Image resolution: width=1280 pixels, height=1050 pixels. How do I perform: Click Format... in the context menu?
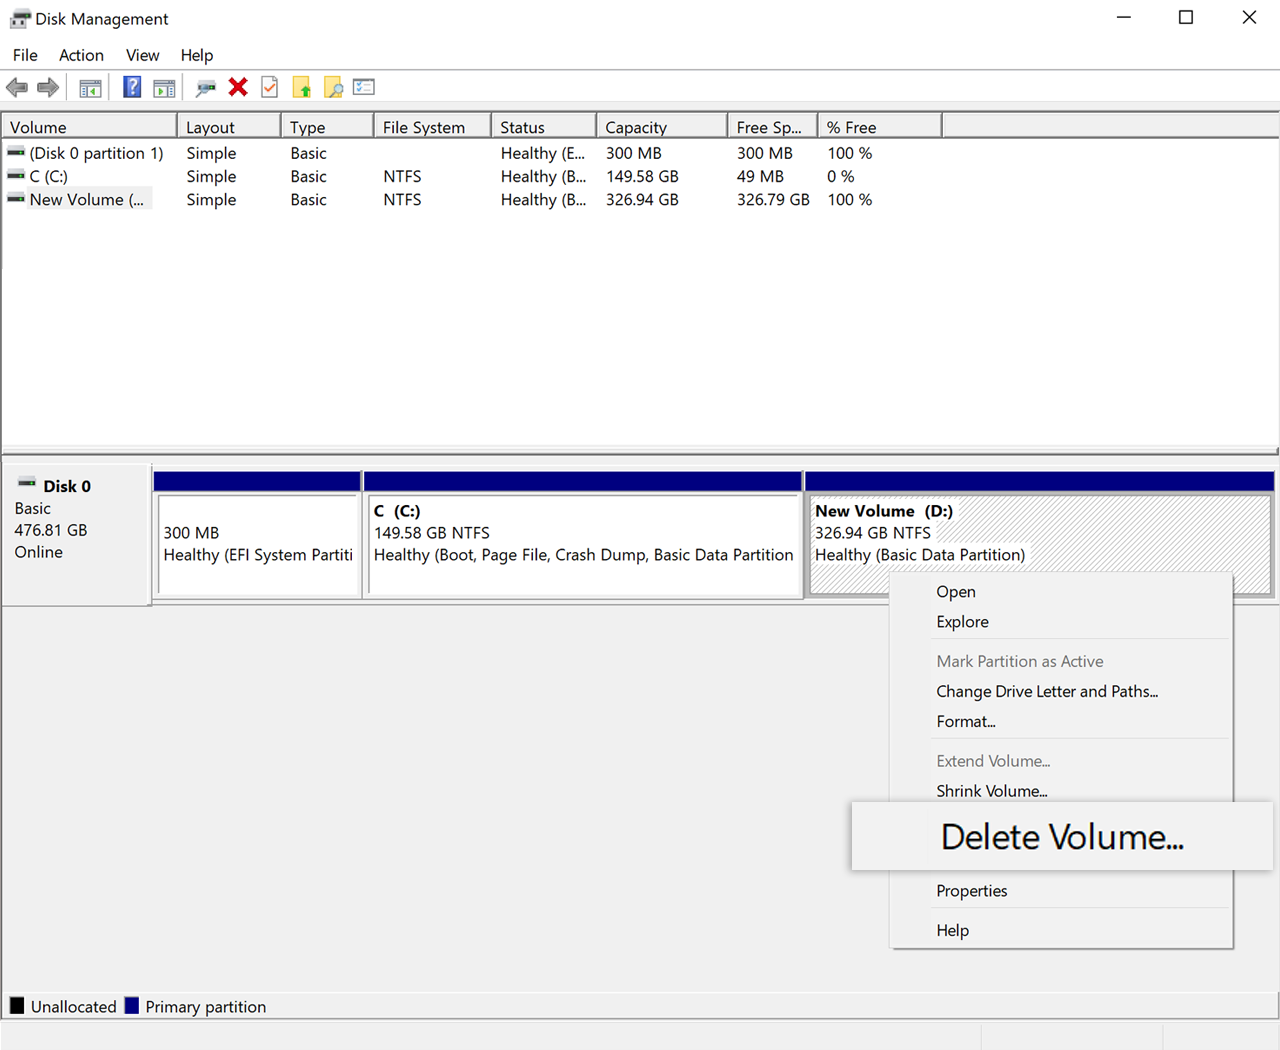(x=965, y=721)
